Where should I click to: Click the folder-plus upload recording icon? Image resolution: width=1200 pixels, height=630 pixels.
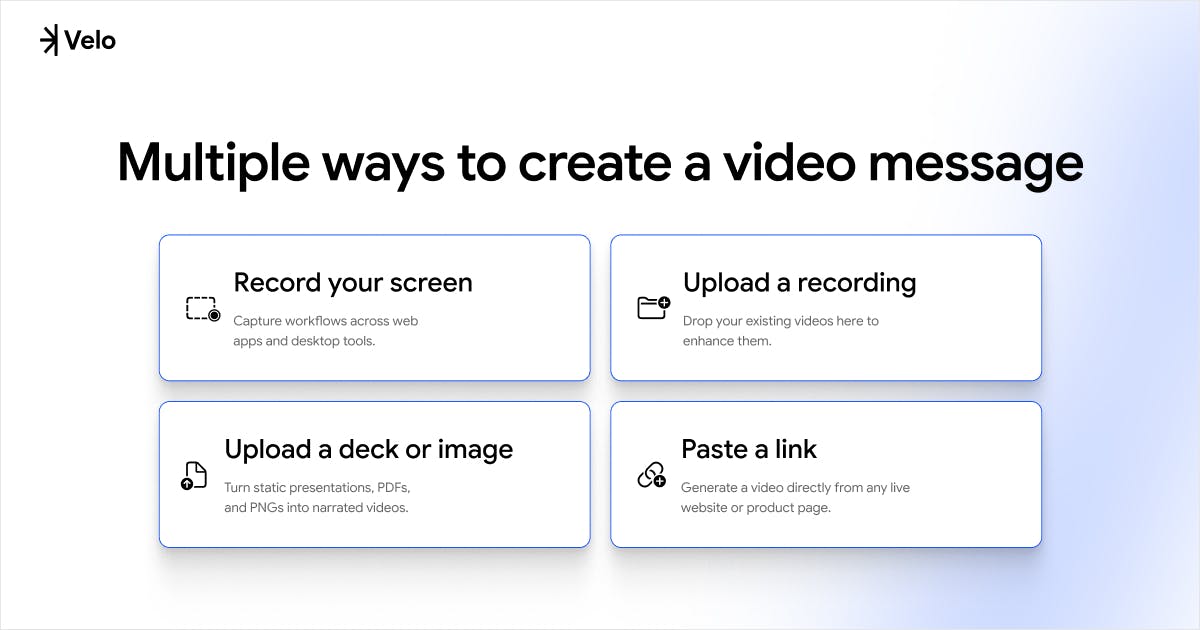(654, 307)
